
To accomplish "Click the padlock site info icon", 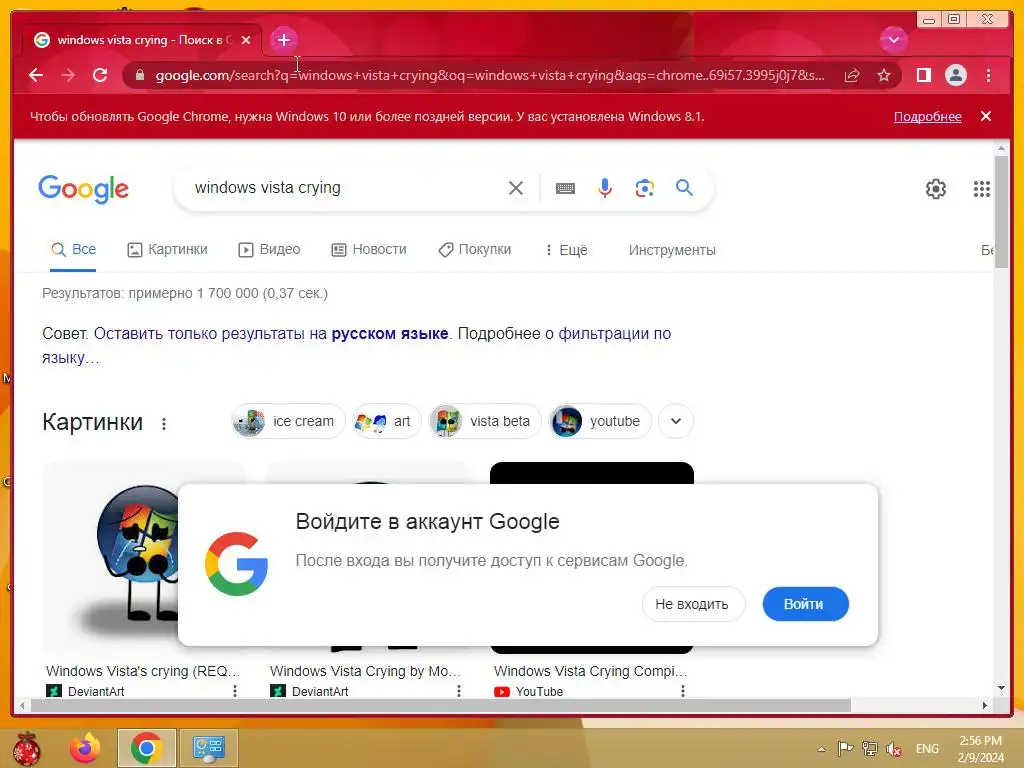I will coord(139,75).
